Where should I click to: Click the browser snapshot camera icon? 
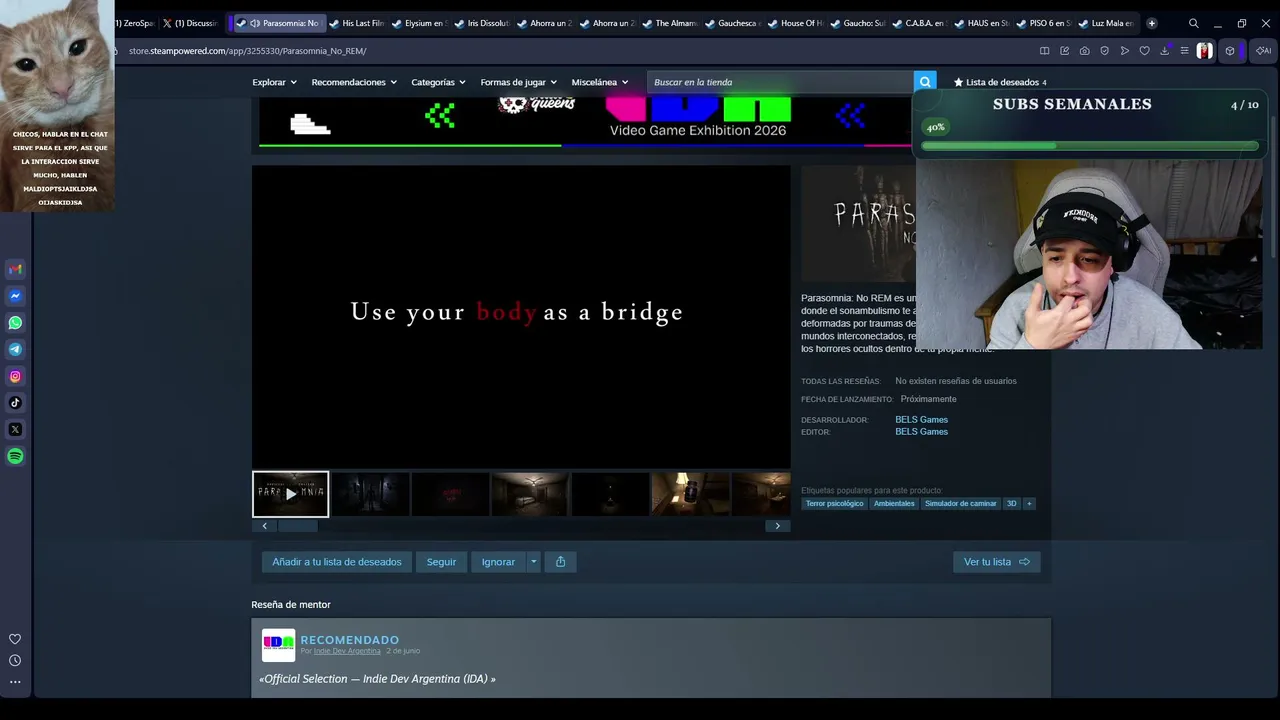pyautogui.click(x=1084, y=51)
